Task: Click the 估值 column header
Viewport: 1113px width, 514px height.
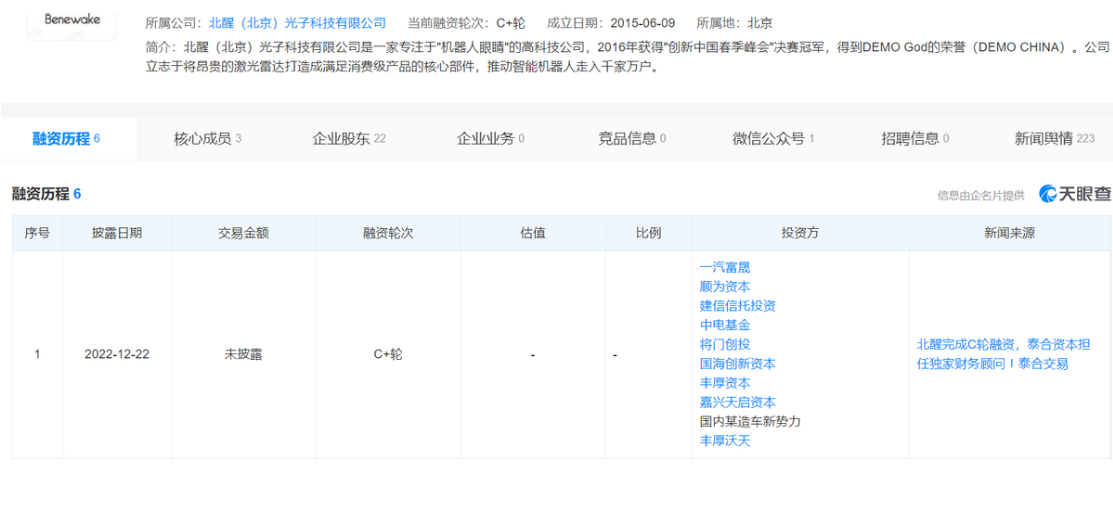Action: coord(532,233)
